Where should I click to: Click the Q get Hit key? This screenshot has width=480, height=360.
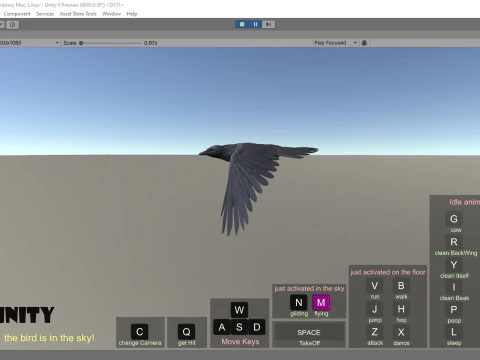[x=186, y=332]
